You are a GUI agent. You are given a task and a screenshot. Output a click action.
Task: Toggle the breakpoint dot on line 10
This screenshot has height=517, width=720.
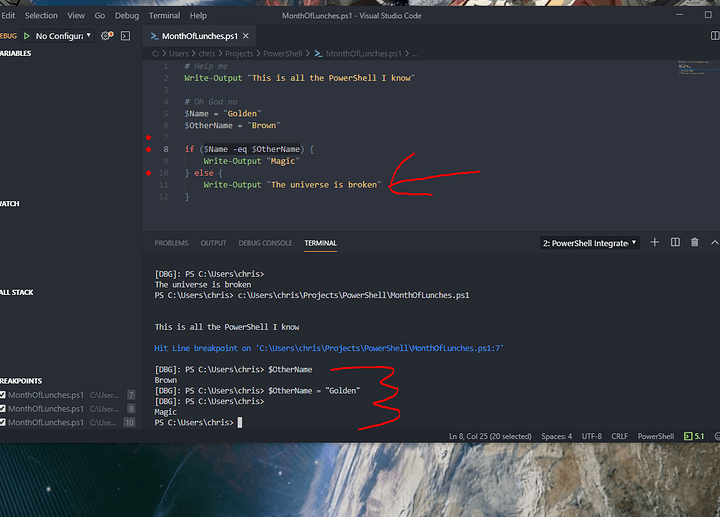coord(148,173)
